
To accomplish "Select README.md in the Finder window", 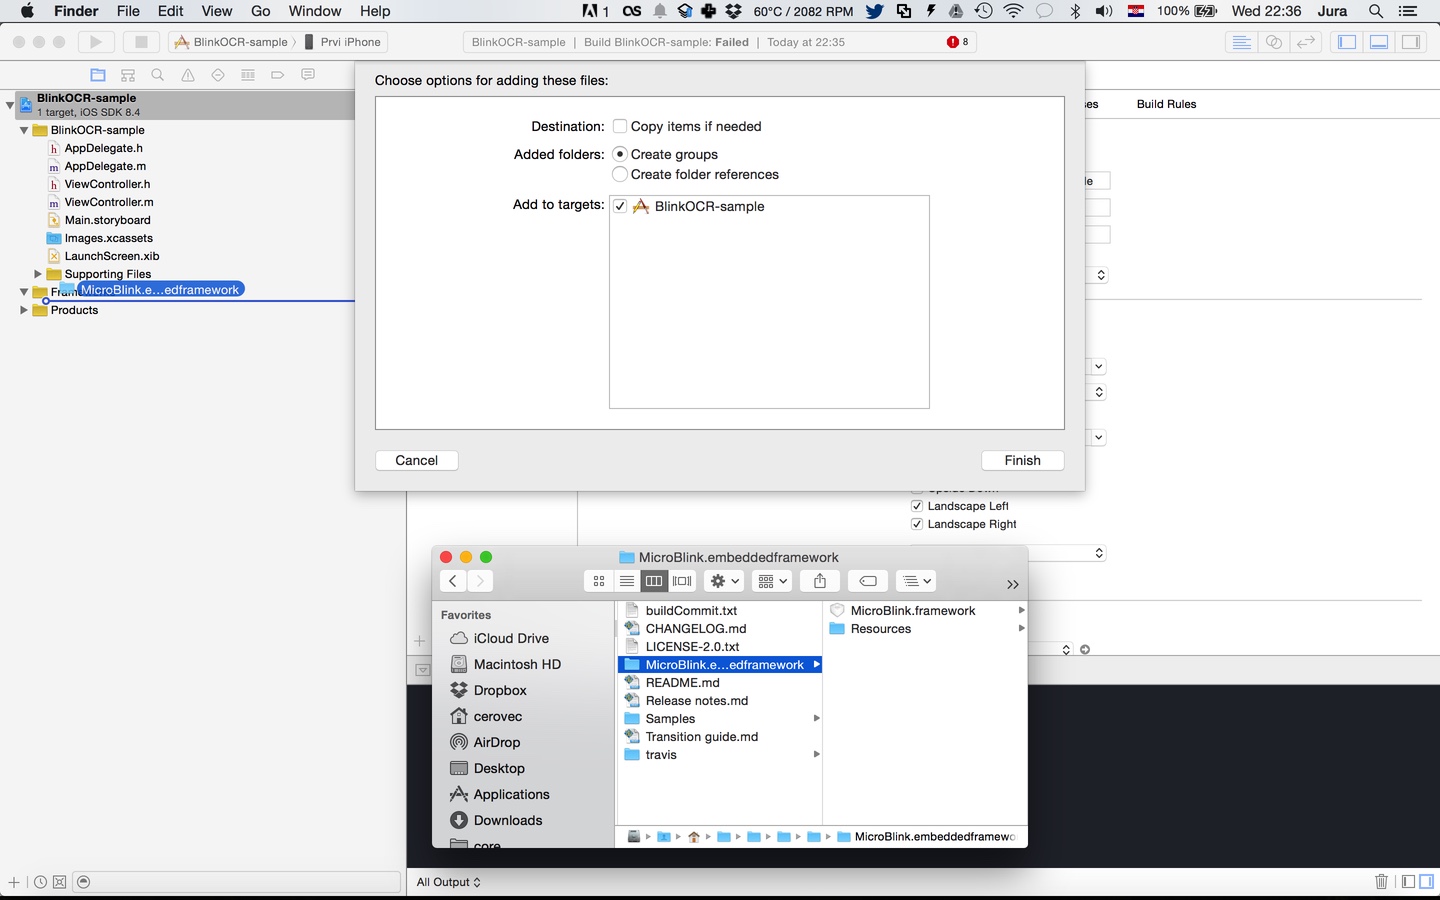I will click(683, 683).
